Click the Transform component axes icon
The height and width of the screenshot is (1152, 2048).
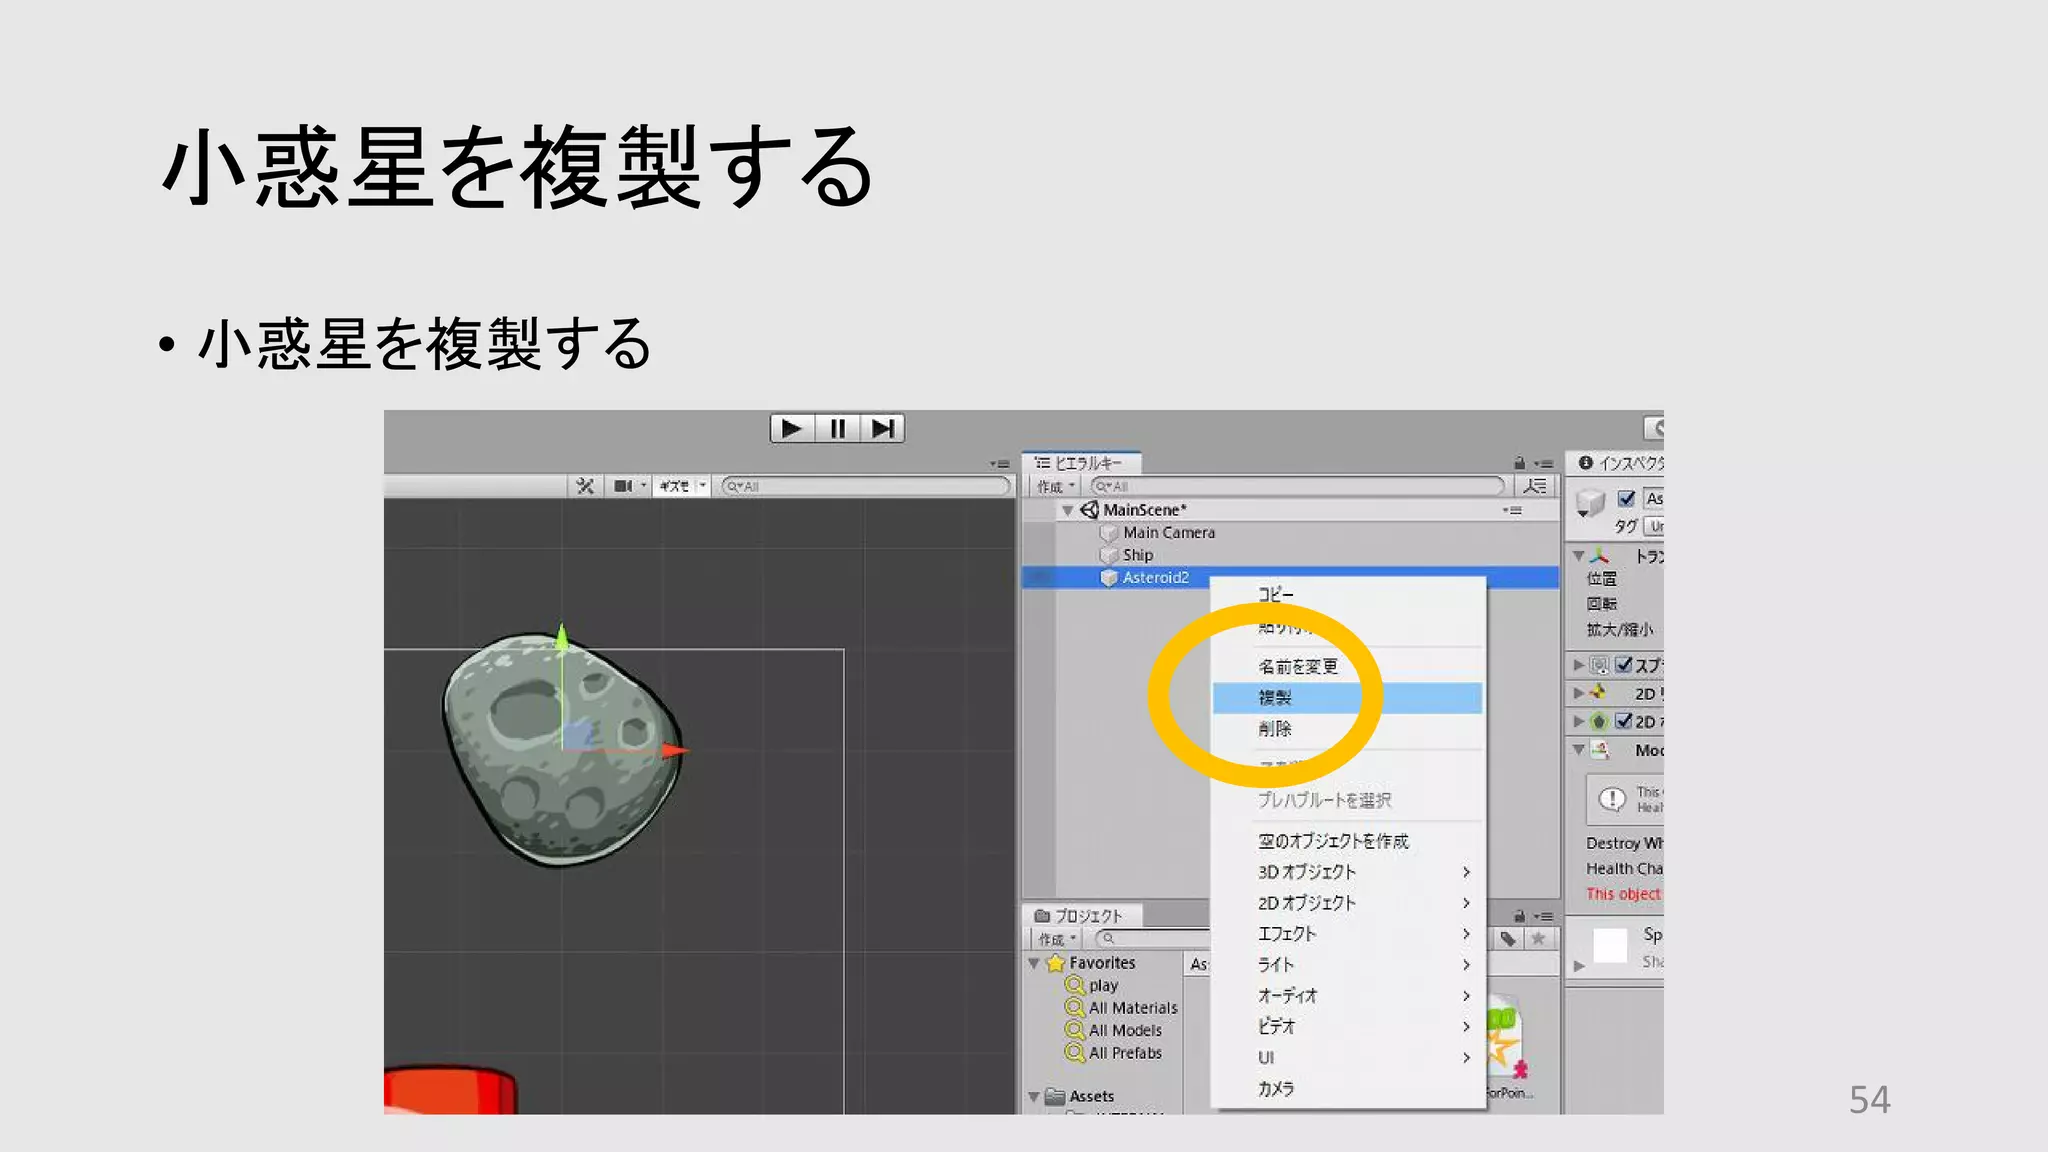pyautogui.click(x=1600, y=556)
